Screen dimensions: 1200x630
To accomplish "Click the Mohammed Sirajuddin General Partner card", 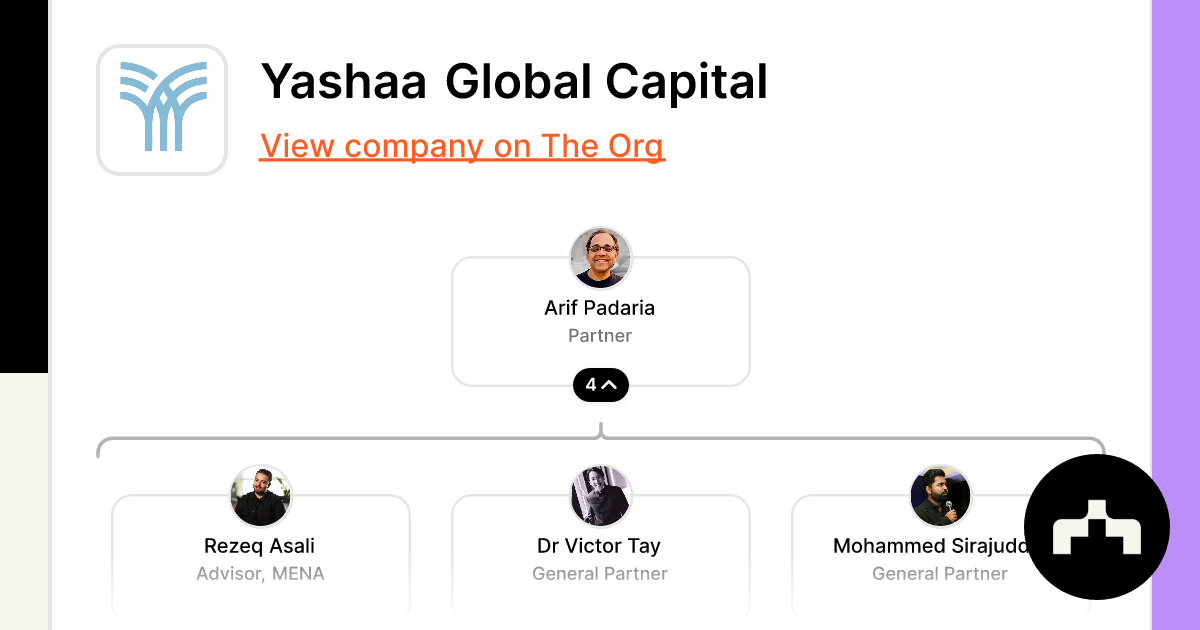I will coord(940,558).
